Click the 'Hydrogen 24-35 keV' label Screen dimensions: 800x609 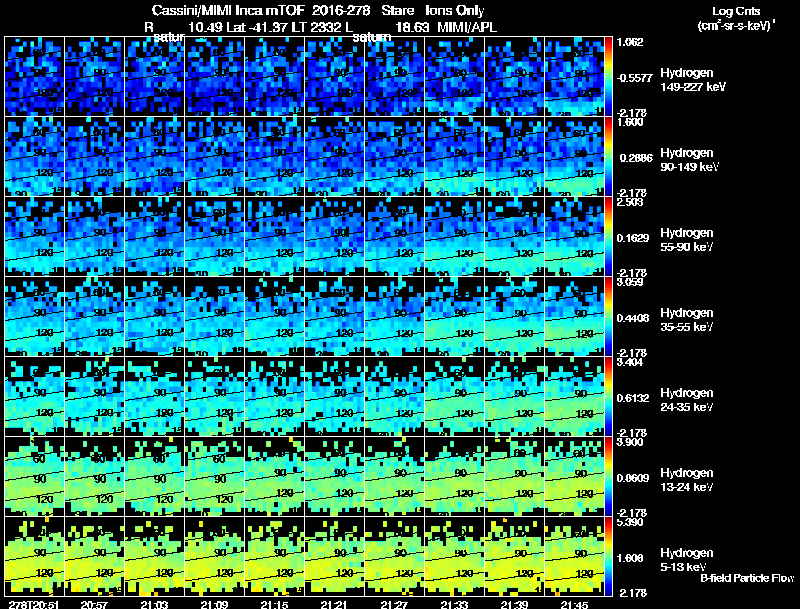pos(687,400)
